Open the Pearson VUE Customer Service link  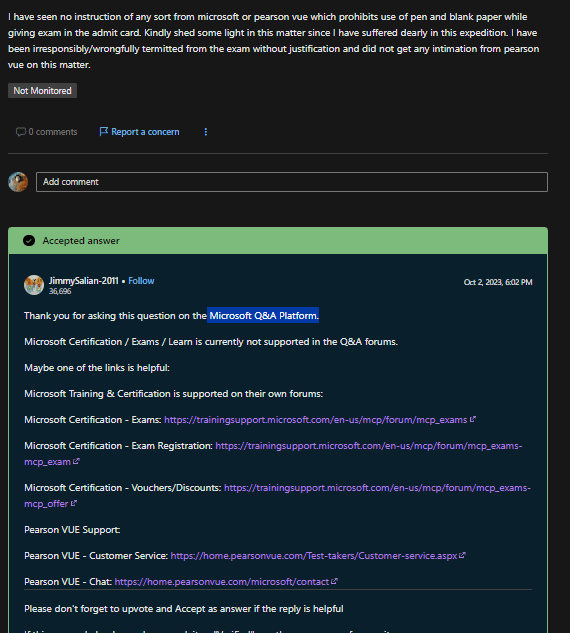point(314,556)
